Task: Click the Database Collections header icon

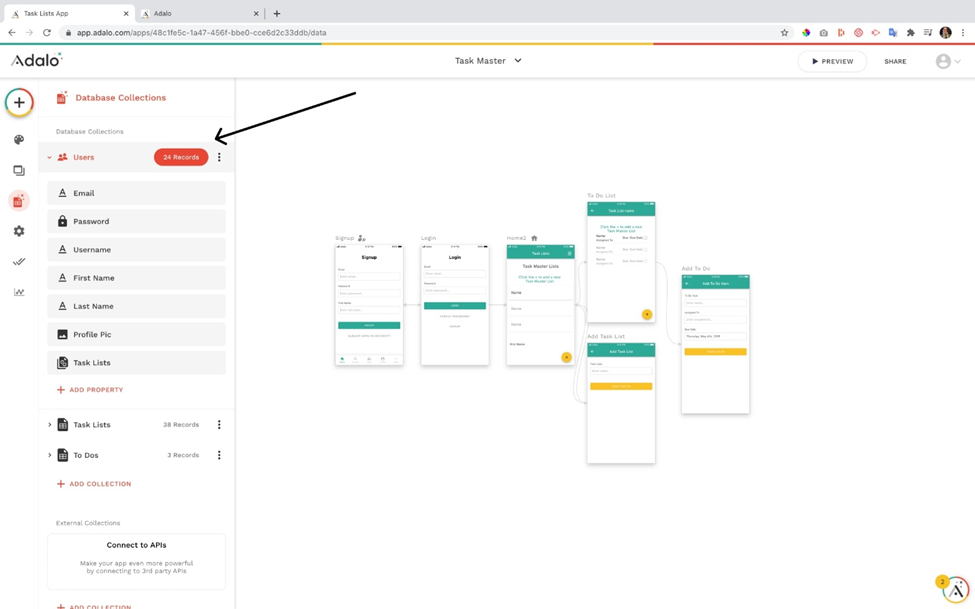Action: (x=62, y=98)
